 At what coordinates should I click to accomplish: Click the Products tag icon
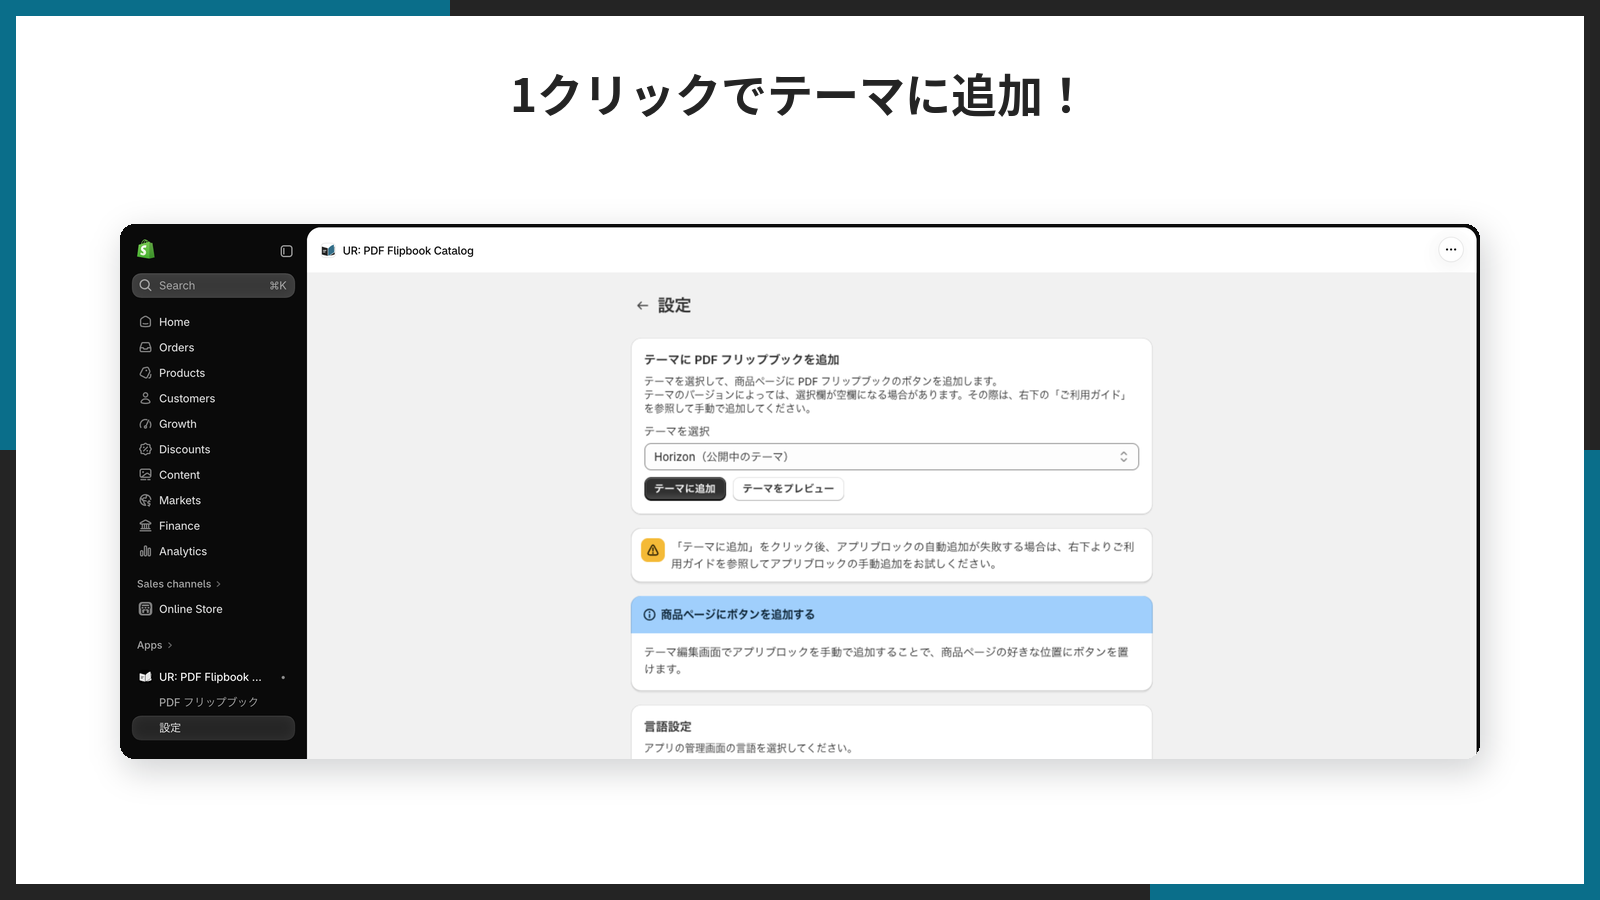click(146, 373)
